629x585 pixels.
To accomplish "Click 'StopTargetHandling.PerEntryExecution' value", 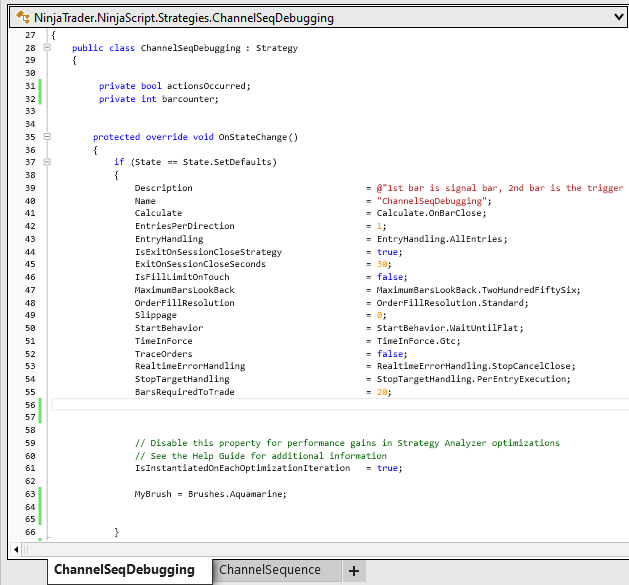I will (471, 379).
